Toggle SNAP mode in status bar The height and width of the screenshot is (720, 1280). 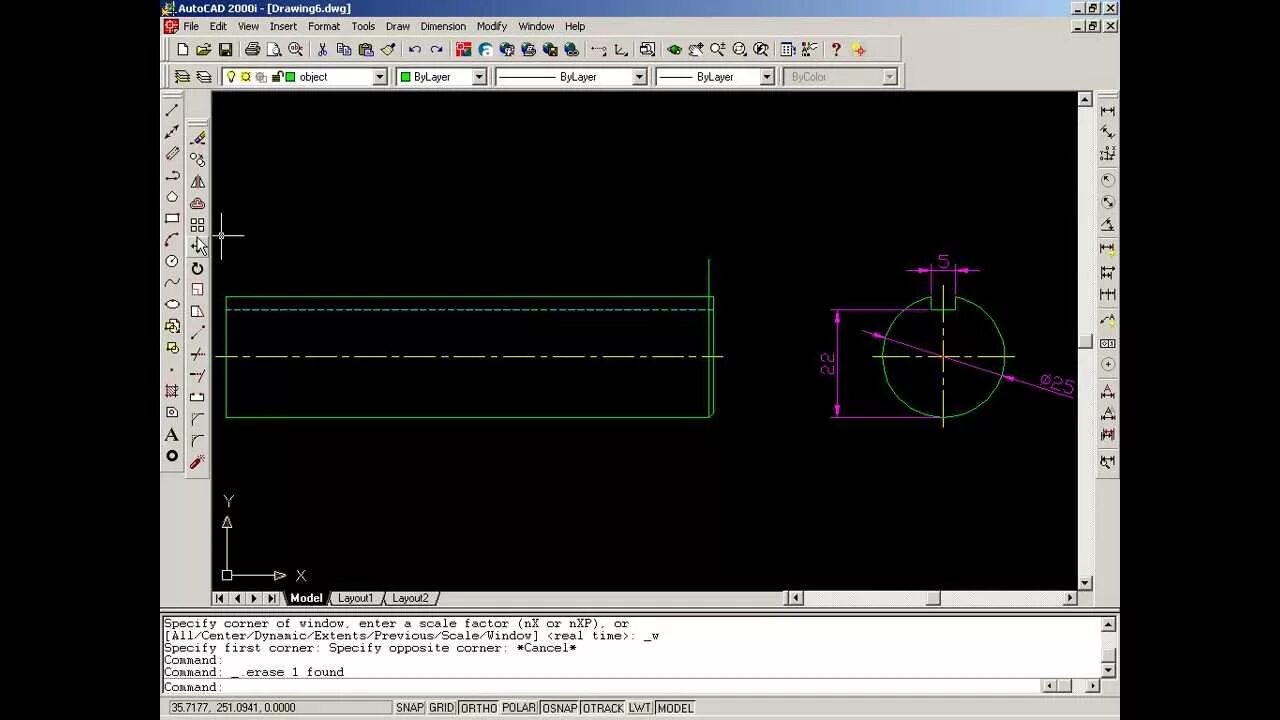[410, 708]
